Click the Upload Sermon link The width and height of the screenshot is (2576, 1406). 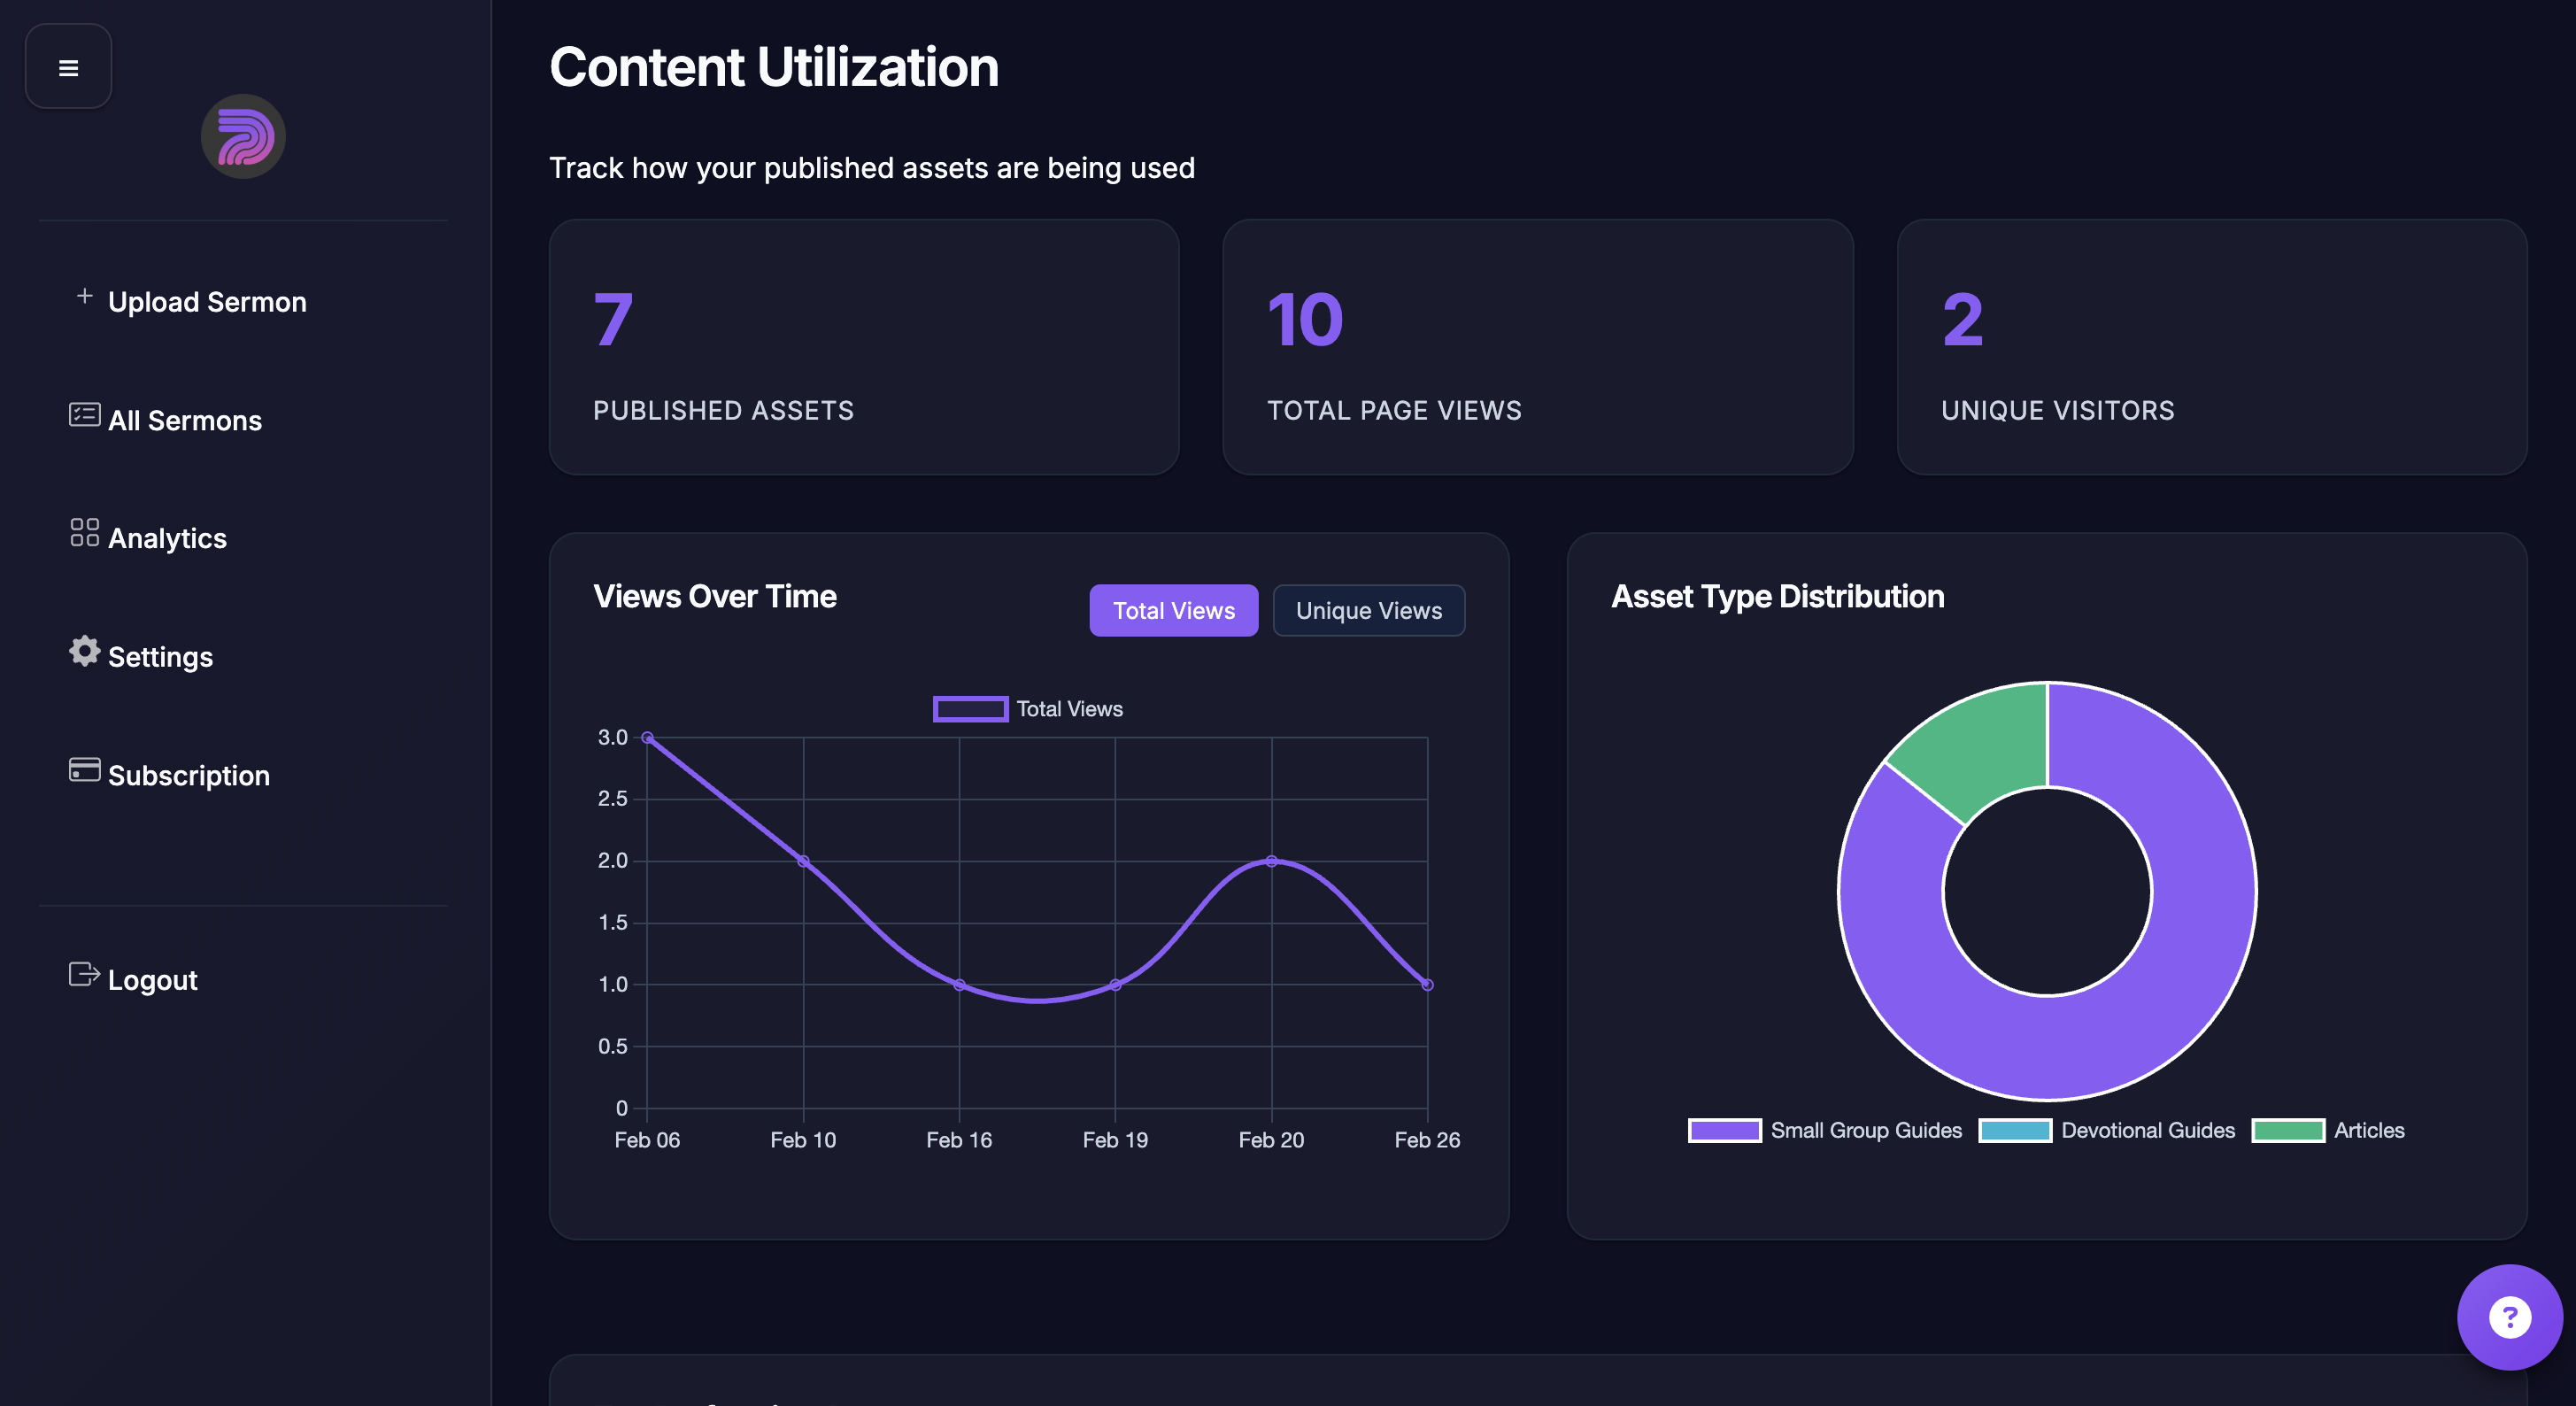[207, 302]
